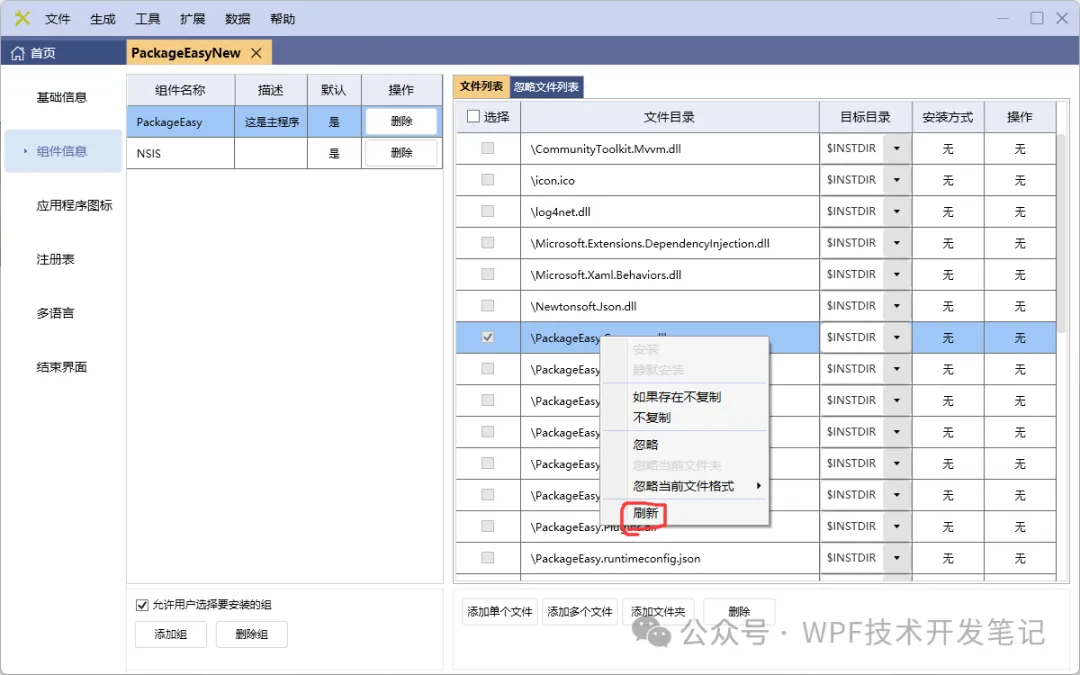
Task: Tick the 选择 select-all header checkbox
Action: pos(473,116)
